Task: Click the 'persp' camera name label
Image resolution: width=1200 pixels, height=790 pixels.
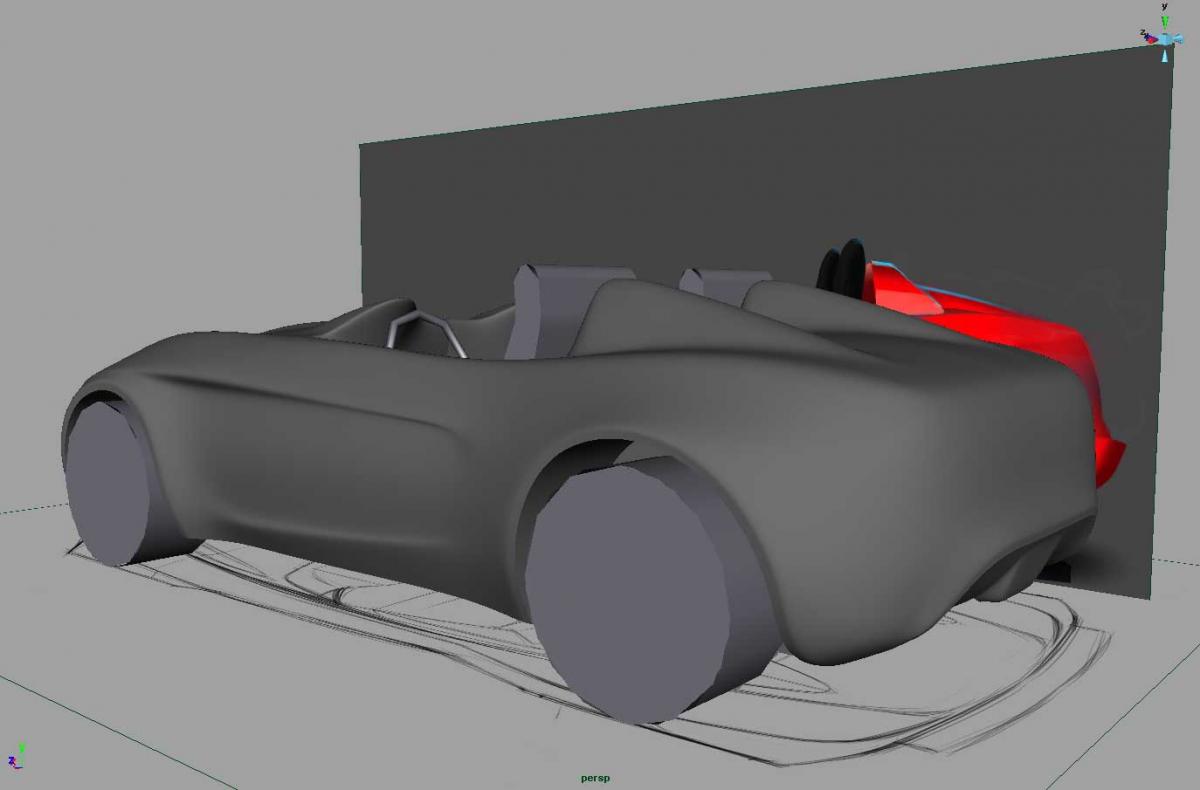Action: [x=594, y=778]
